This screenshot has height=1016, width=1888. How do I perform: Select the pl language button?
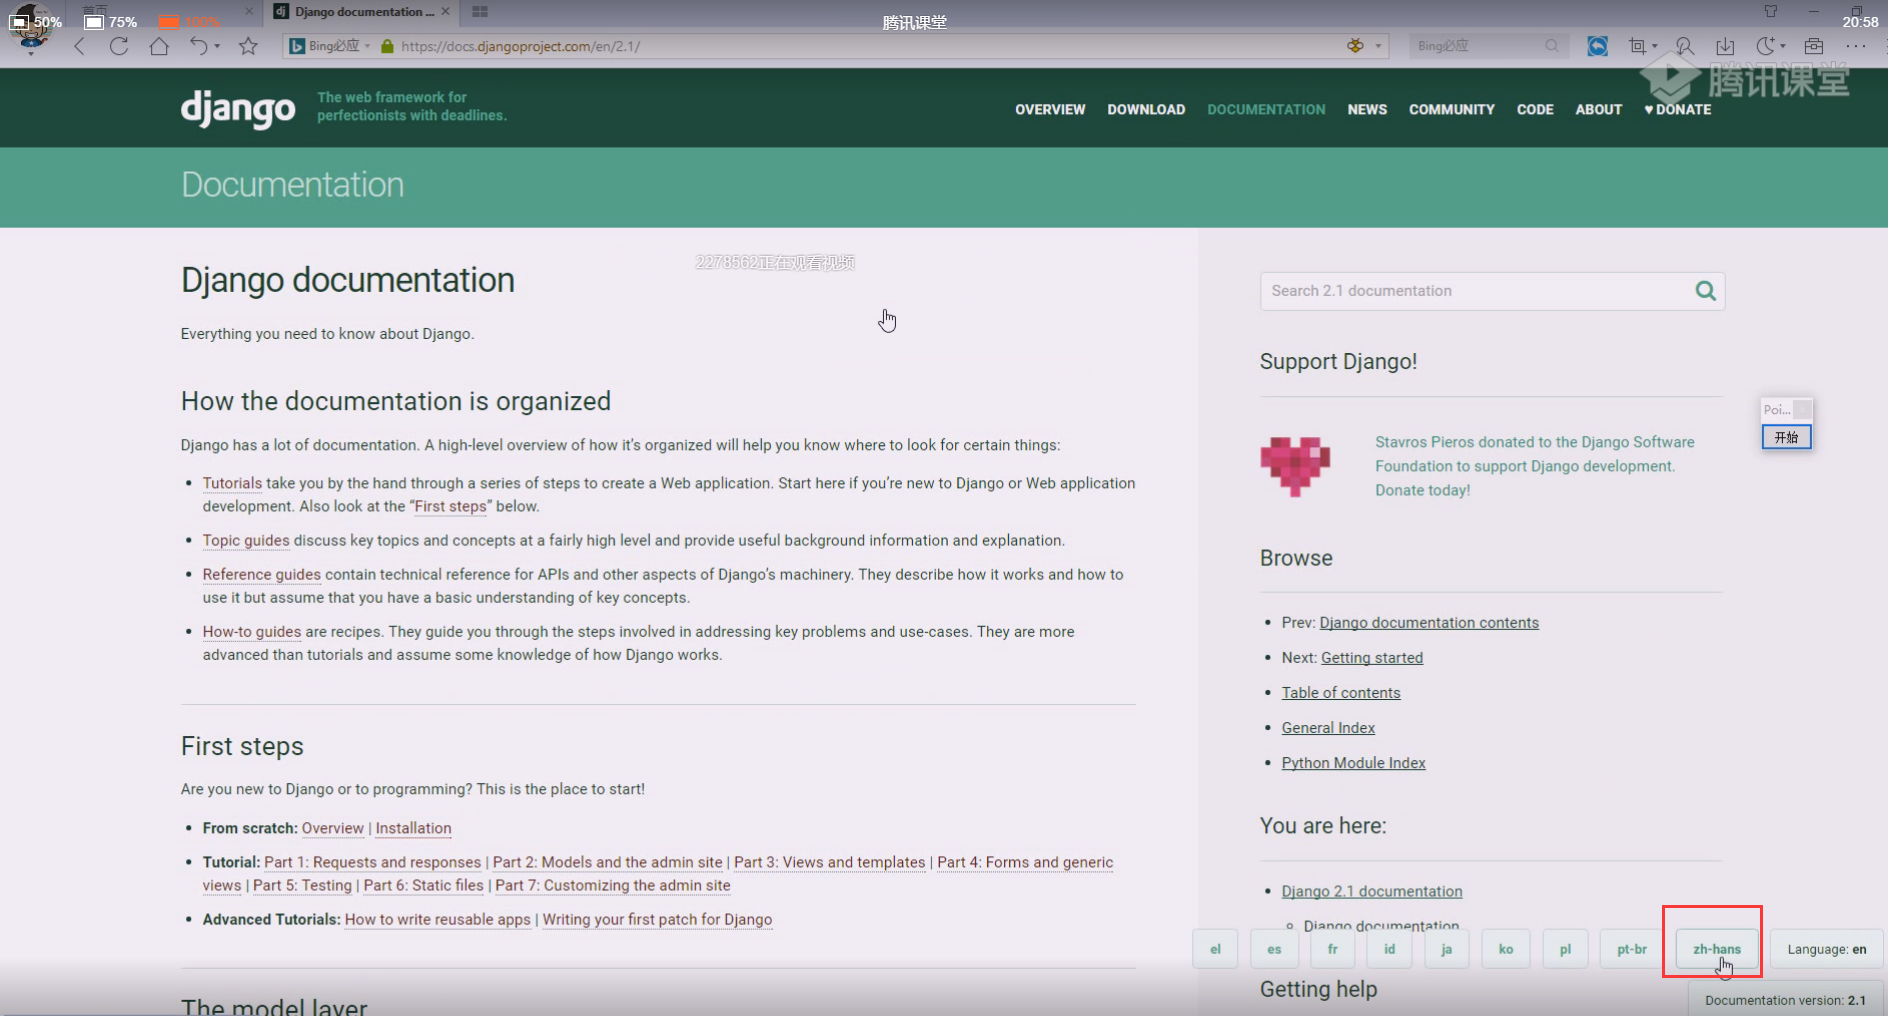pyautogui.click(x=1565, y=949)
